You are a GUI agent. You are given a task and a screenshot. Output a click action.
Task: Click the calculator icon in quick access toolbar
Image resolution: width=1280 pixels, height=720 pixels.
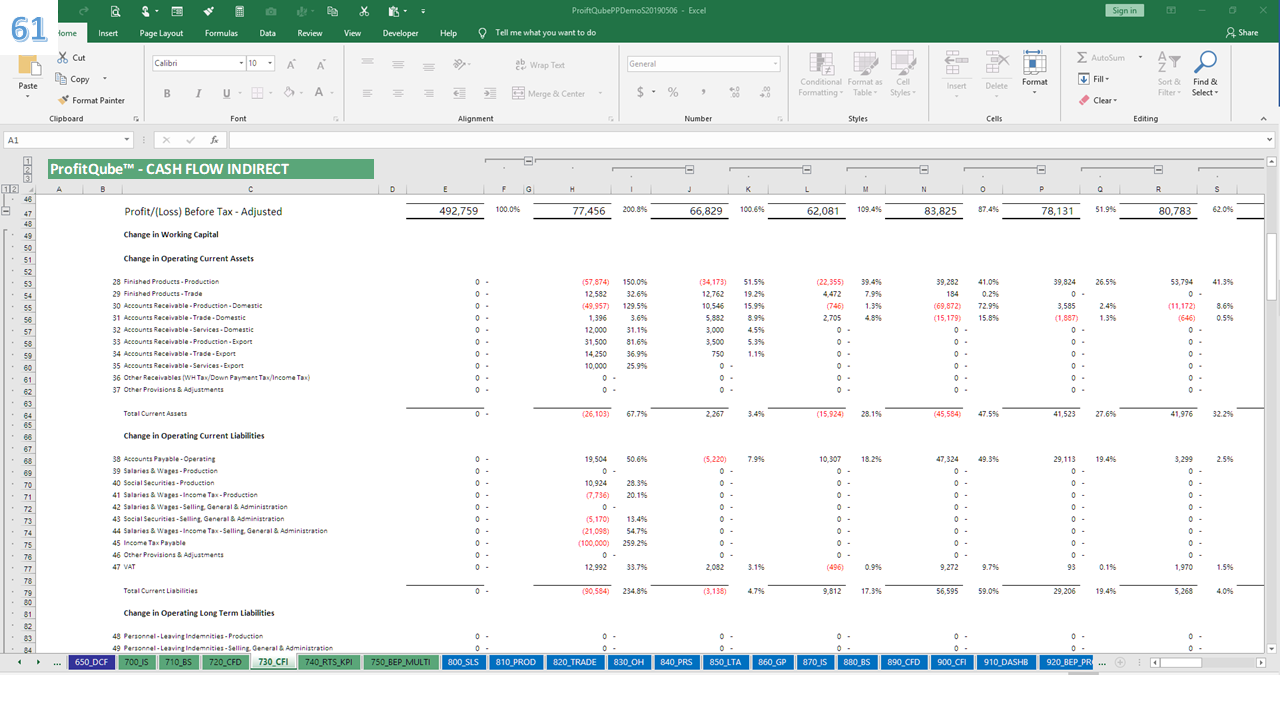239,11
